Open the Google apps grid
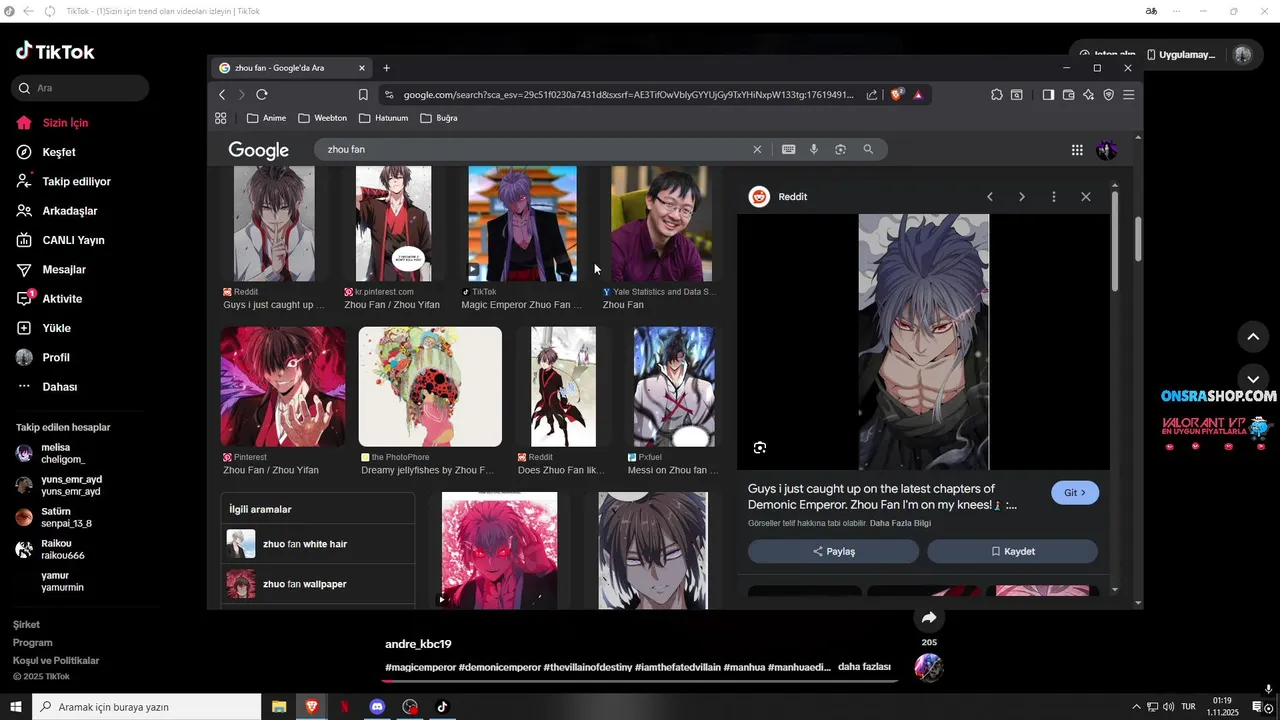The width and height of the screenshot is (1280, 720). point(1077,150)
